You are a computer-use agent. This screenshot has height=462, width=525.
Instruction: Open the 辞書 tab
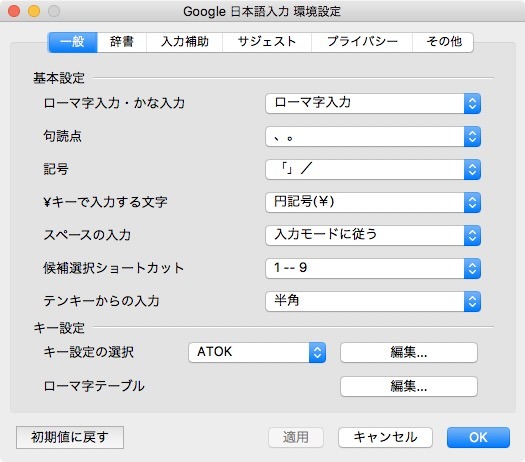coord(122,42)
